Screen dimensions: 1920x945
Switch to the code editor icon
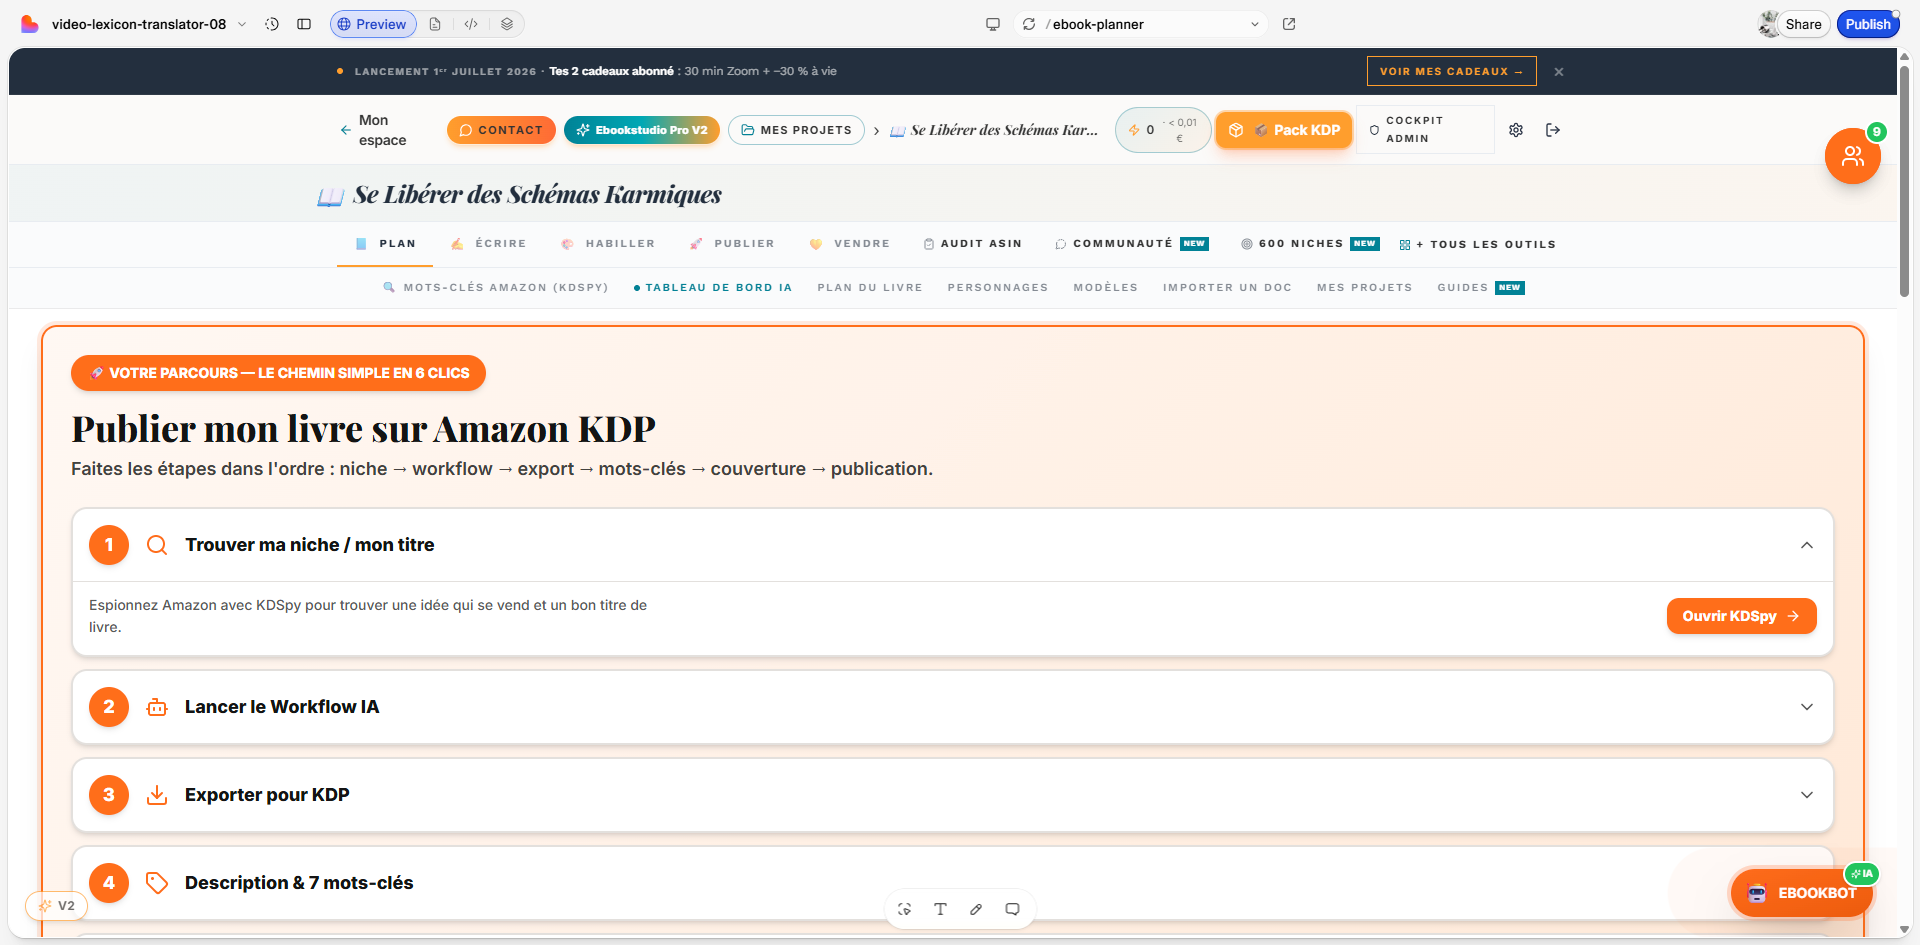click(471, 24)
